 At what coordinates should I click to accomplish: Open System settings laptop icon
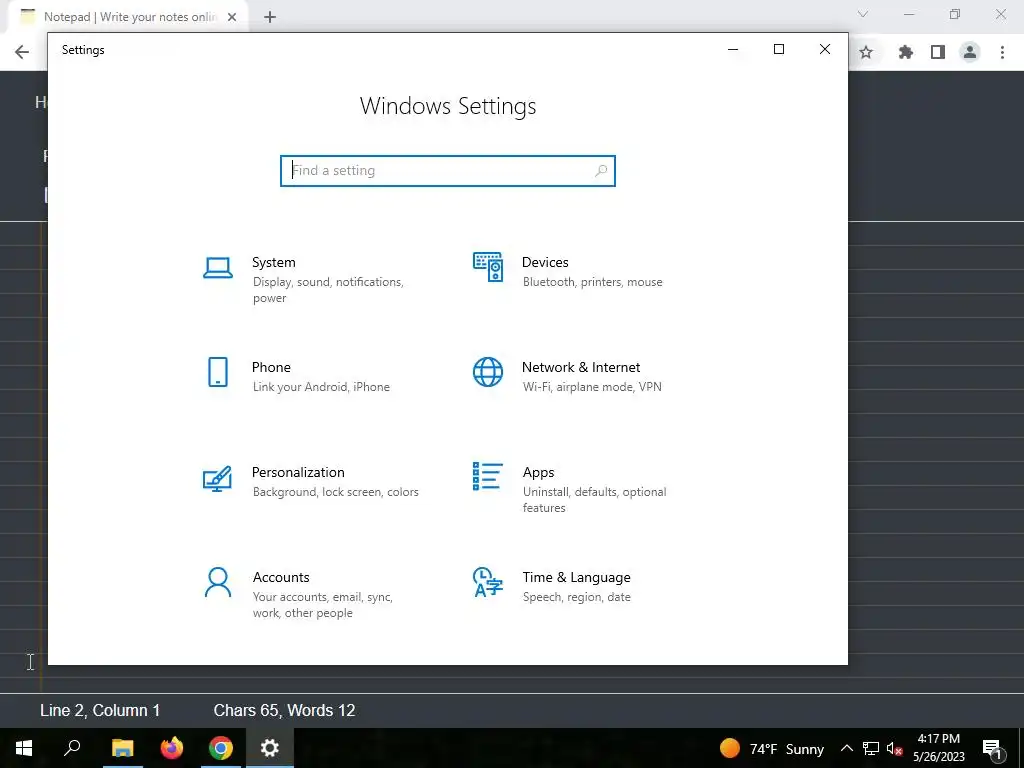click(217, 268)
